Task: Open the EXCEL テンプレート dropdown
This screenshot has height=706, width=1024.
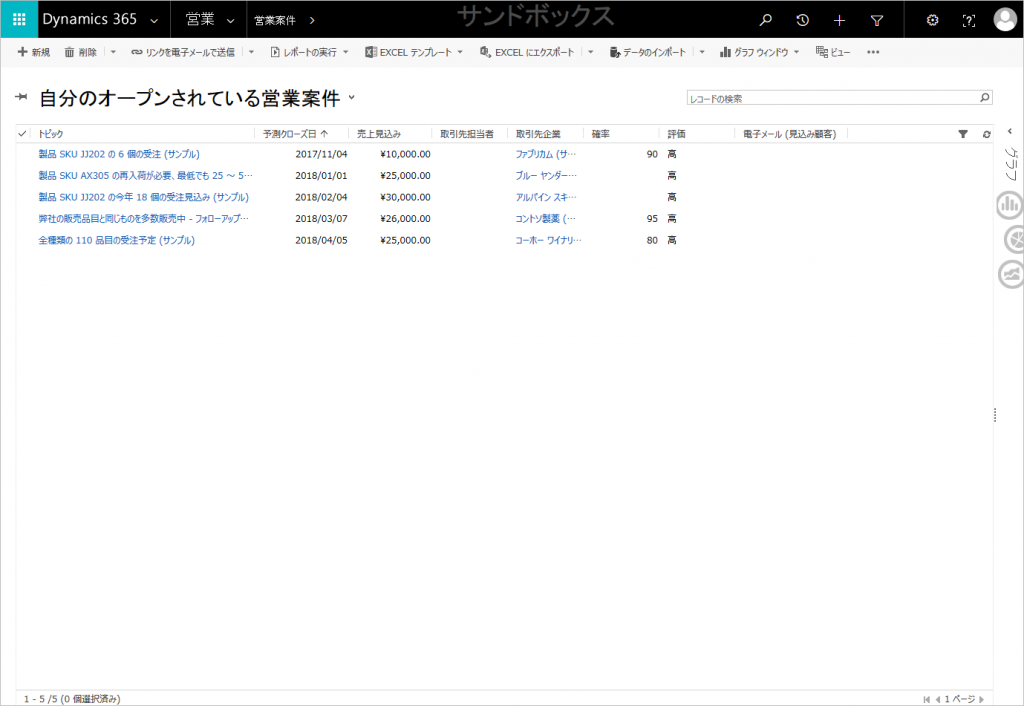Action: pyautogui.click(x=415, y=52)
